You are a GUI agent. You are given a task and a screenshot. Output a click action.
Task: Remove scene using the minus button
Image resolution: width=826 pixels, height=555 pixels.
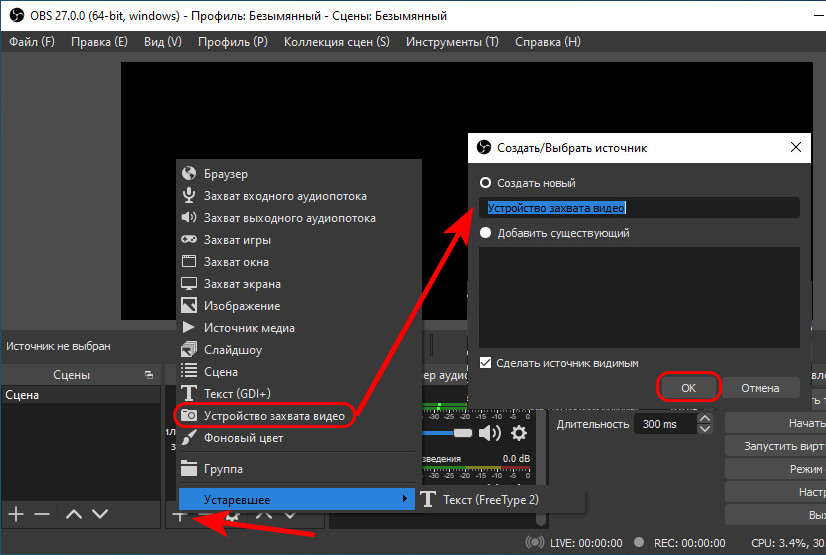[42, 514]
